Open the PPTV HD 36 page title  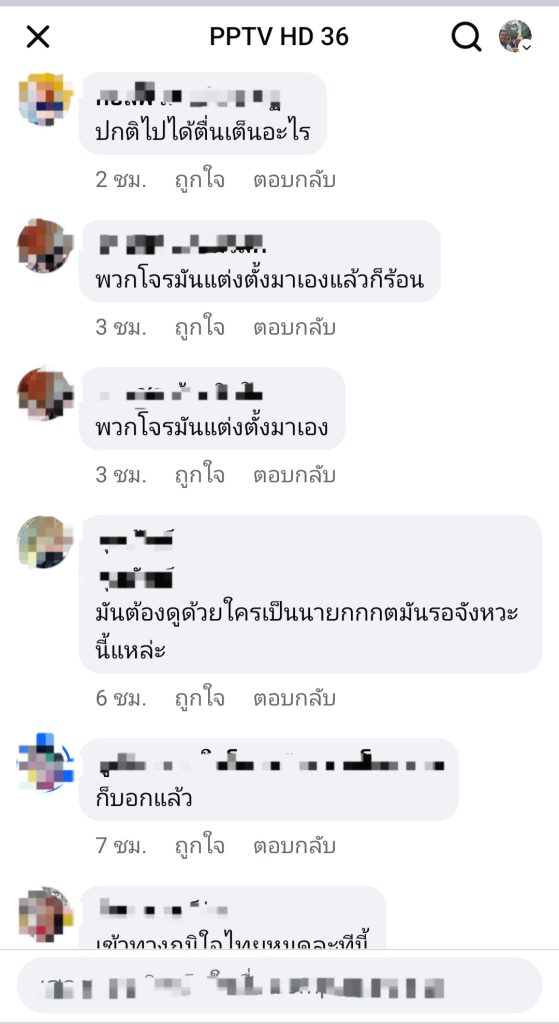click(x=279, y=37)
